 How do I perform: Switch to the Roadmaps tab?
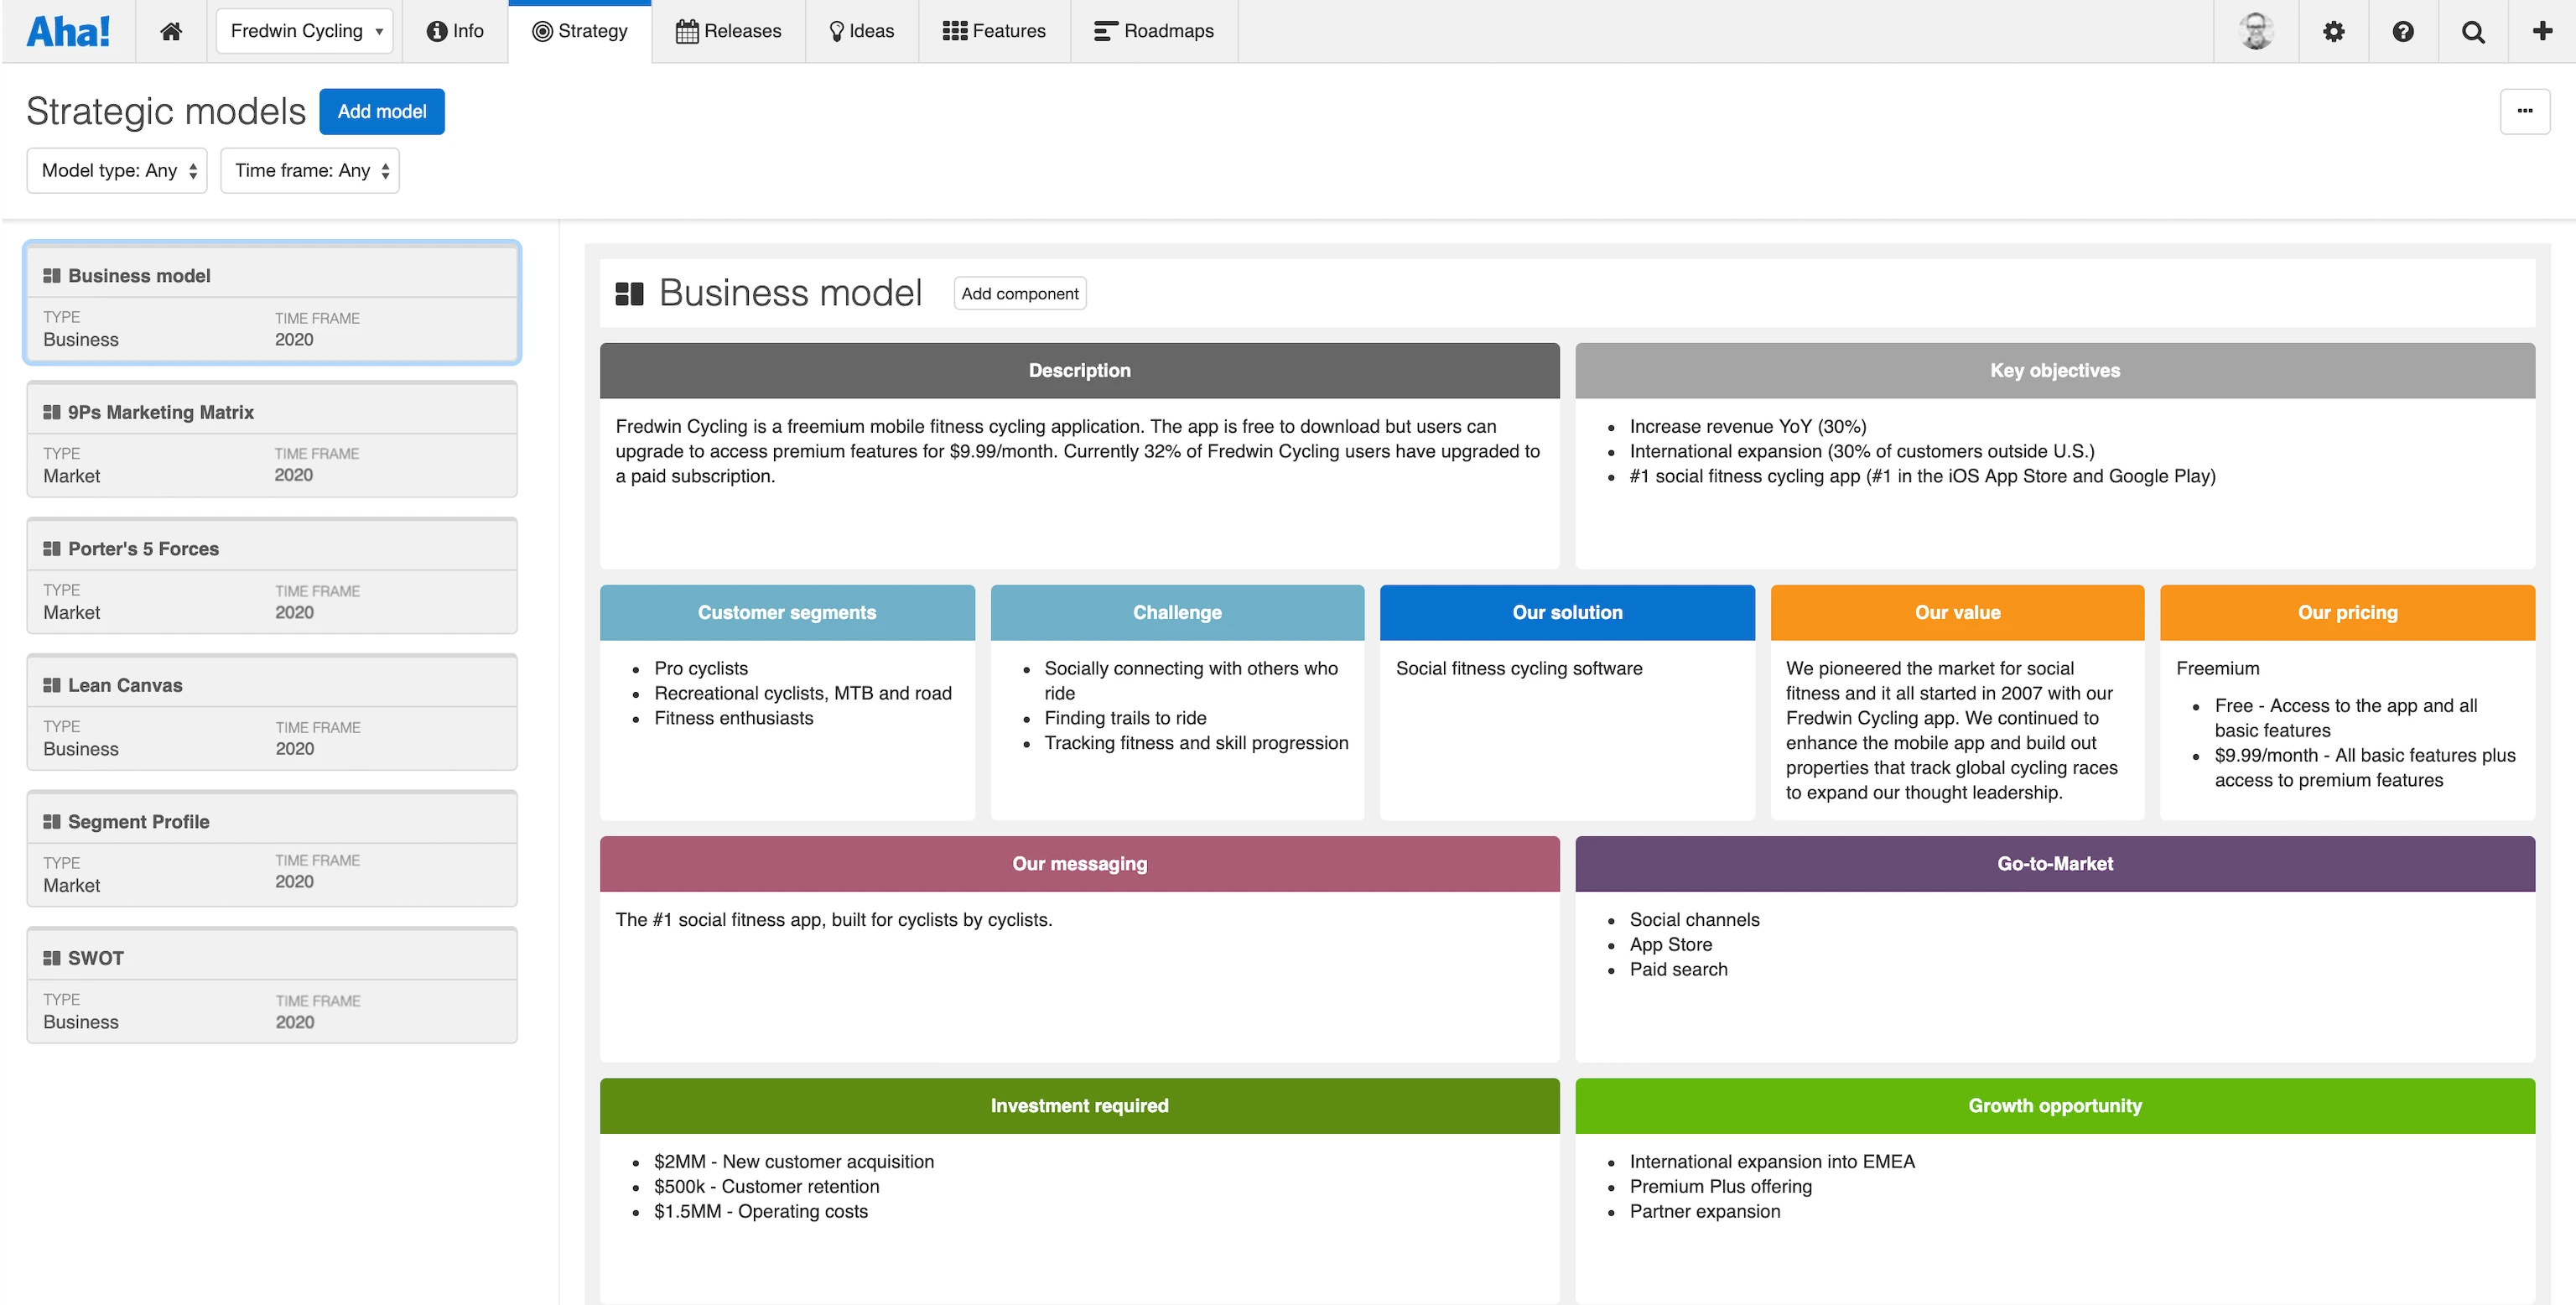(x=1153, y=30)
